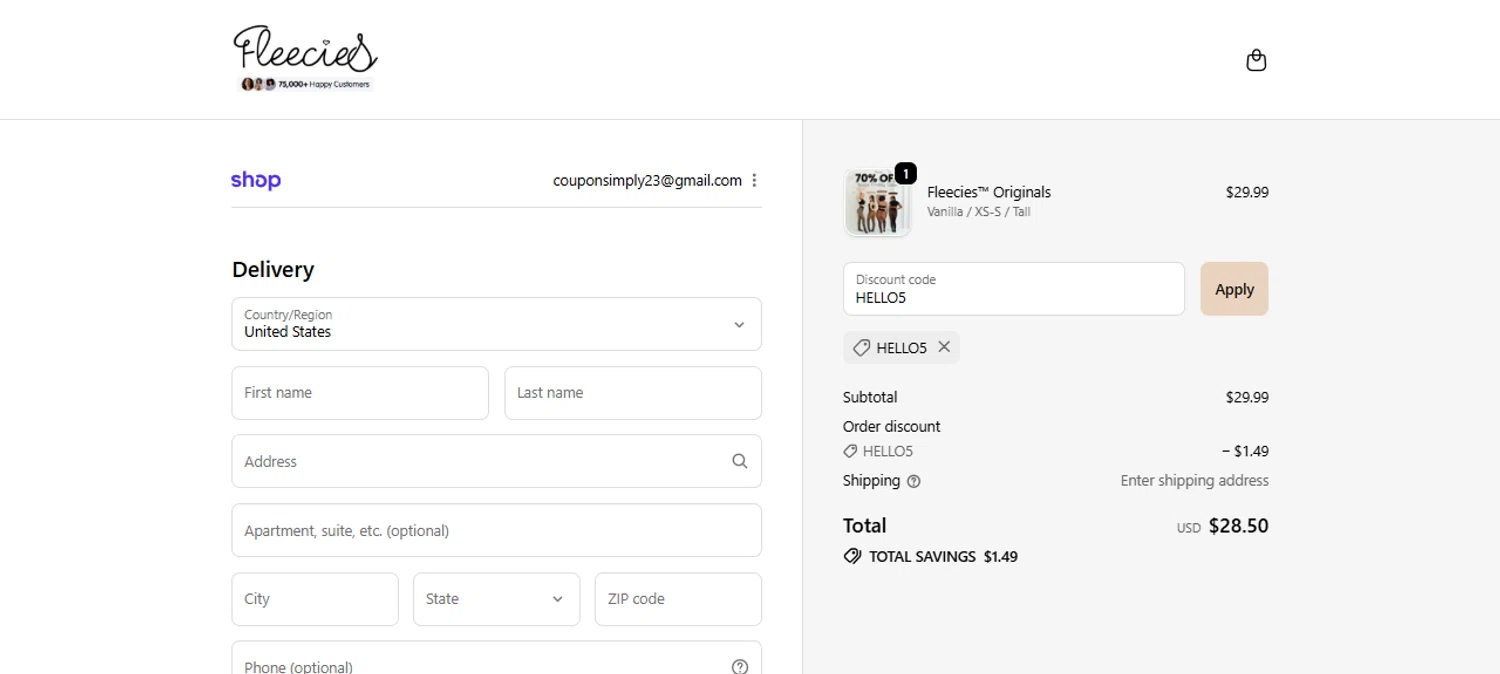Click the Subtotal $29.99 value
Screen dimensions: 1500x674
click(1247, 397)
